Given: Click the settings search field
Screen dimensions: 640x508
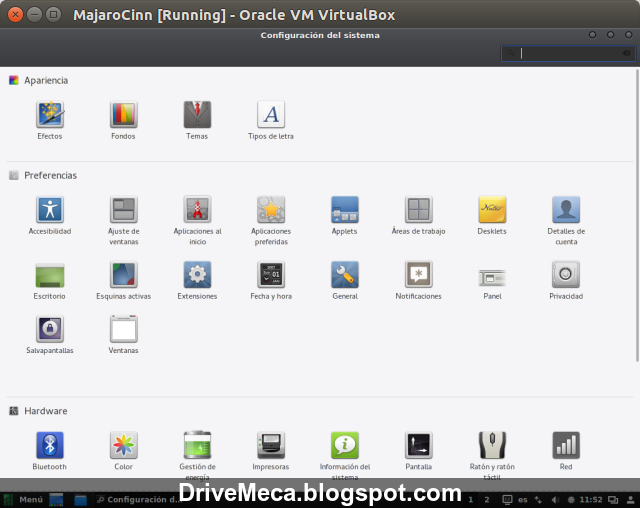Looking at the screenshot, I should (568, 53).
